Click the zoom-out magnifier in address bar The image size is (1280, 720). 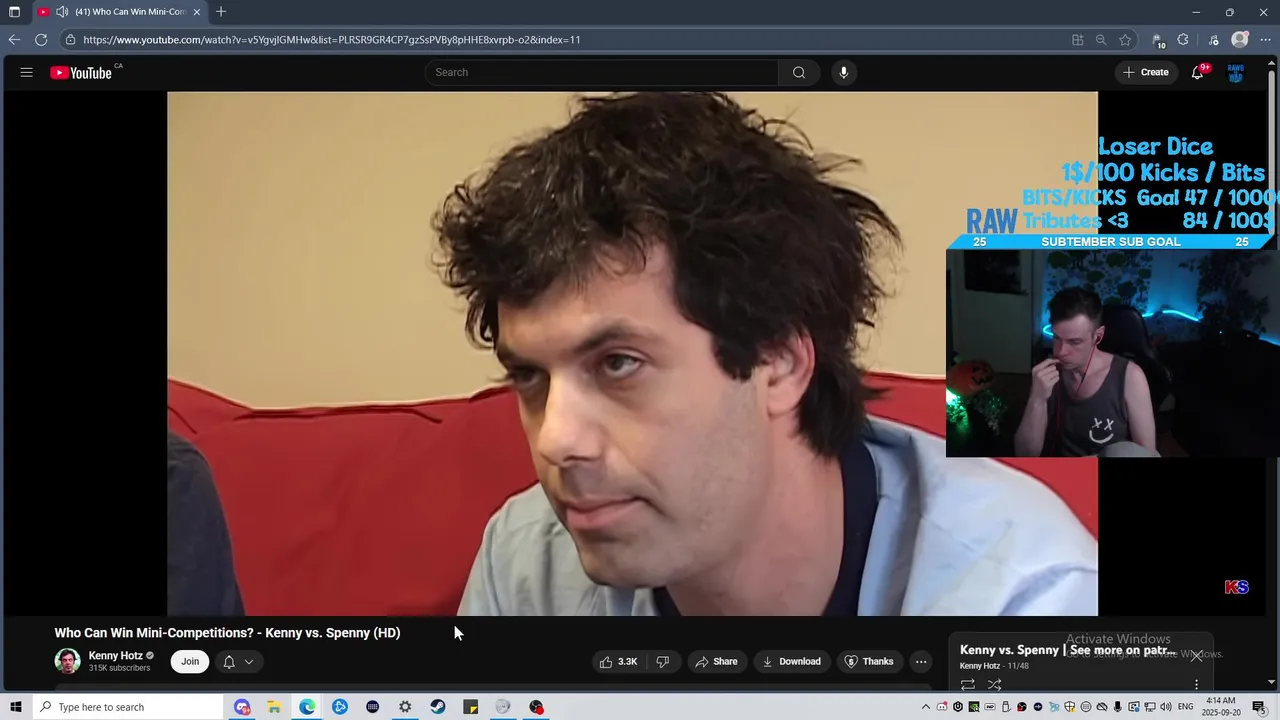[1101, 40]
